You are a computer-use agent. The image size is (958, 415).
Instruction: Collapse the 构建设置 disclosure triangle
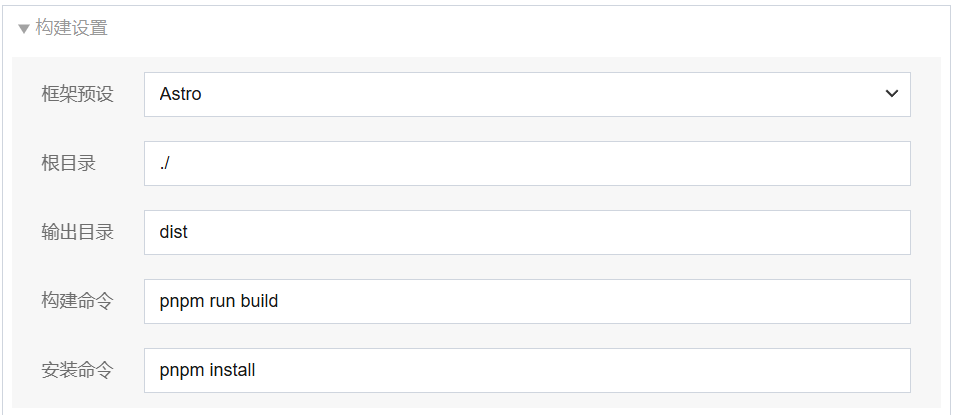[x=24, y=29]
